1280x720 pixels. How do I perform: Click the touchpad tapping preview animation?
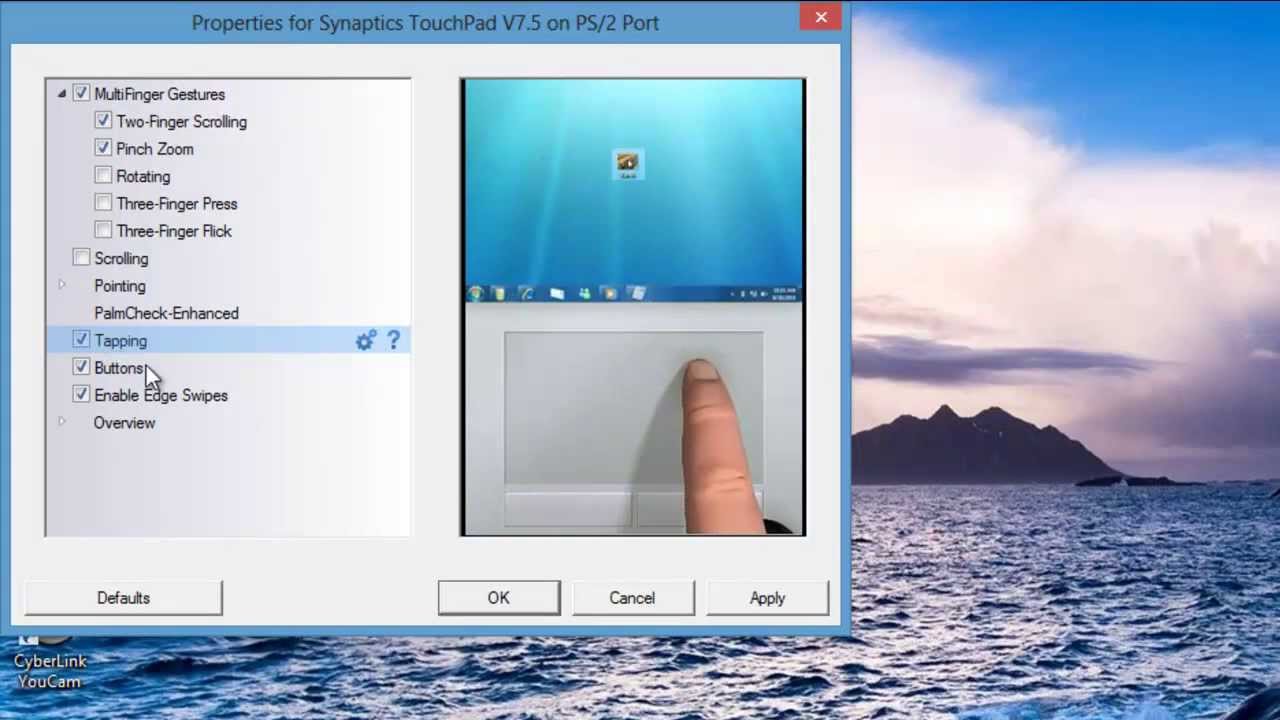[x=633, y=307]
